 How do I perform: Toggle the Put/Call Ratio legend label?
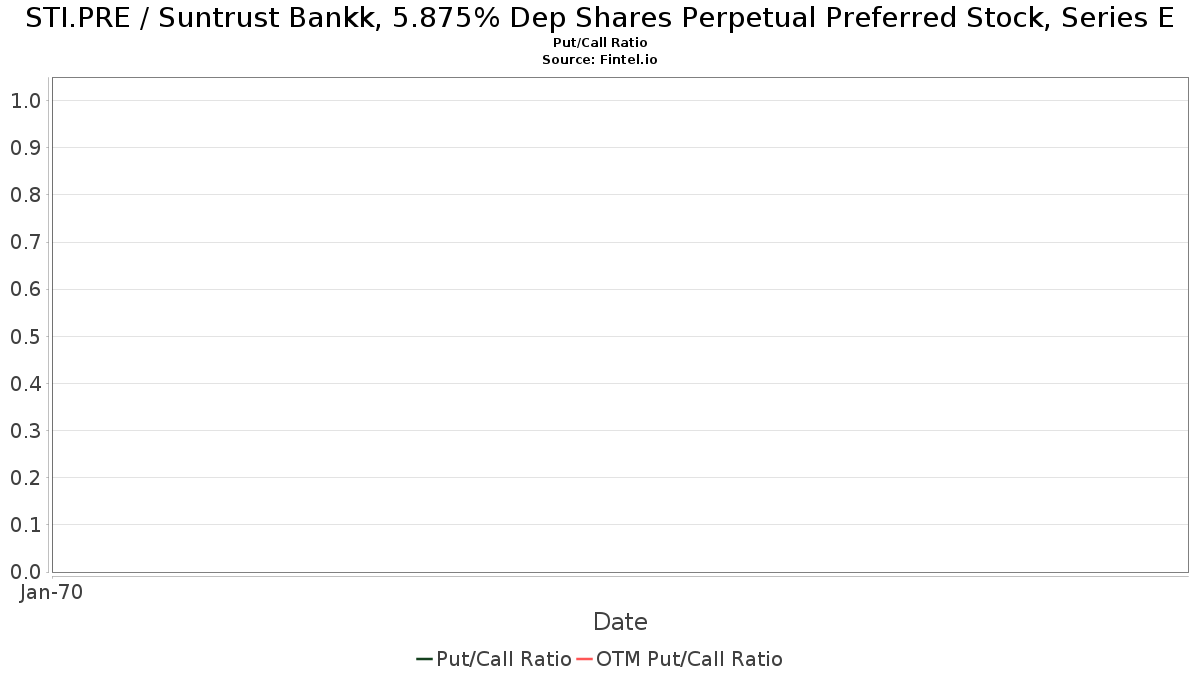click(x=504, y=659)
